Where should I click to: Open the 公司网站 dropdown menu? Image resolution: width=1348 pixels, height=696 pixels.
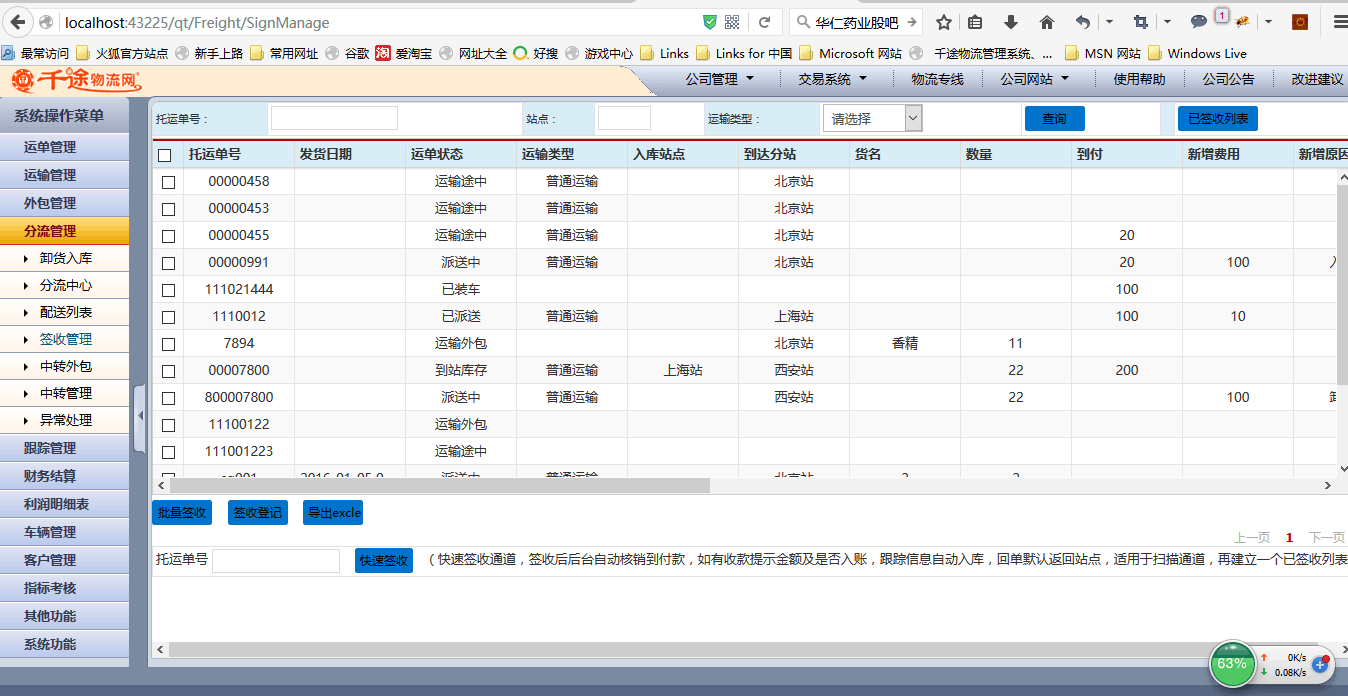pos(1035,79)
